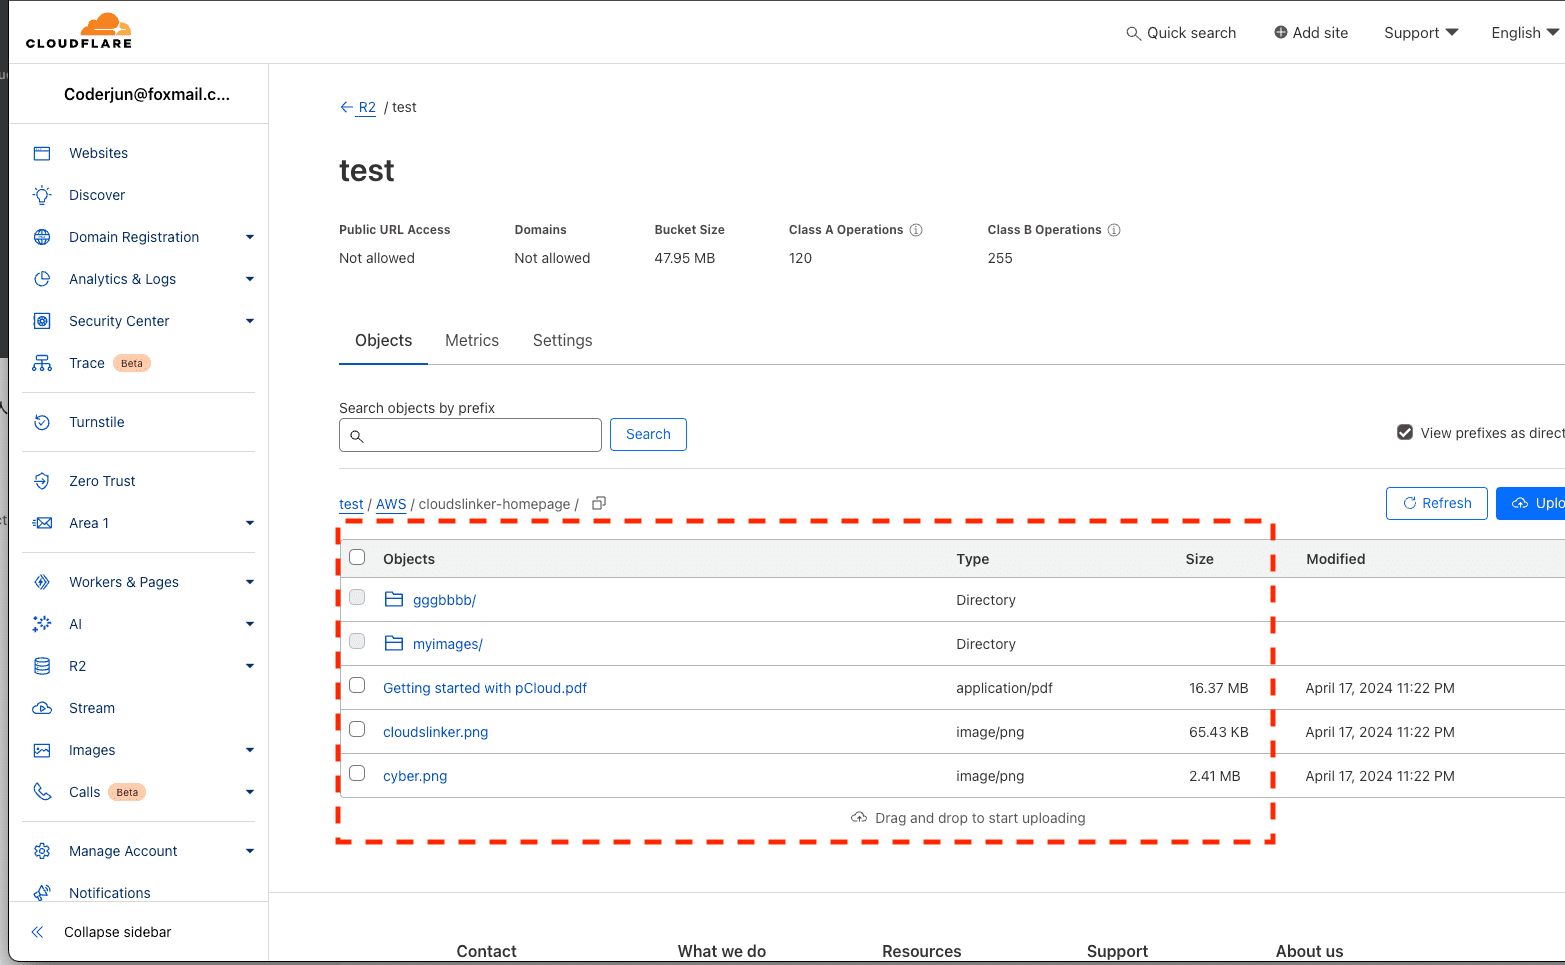Click the Manage Account gear icon

[42, 851]
